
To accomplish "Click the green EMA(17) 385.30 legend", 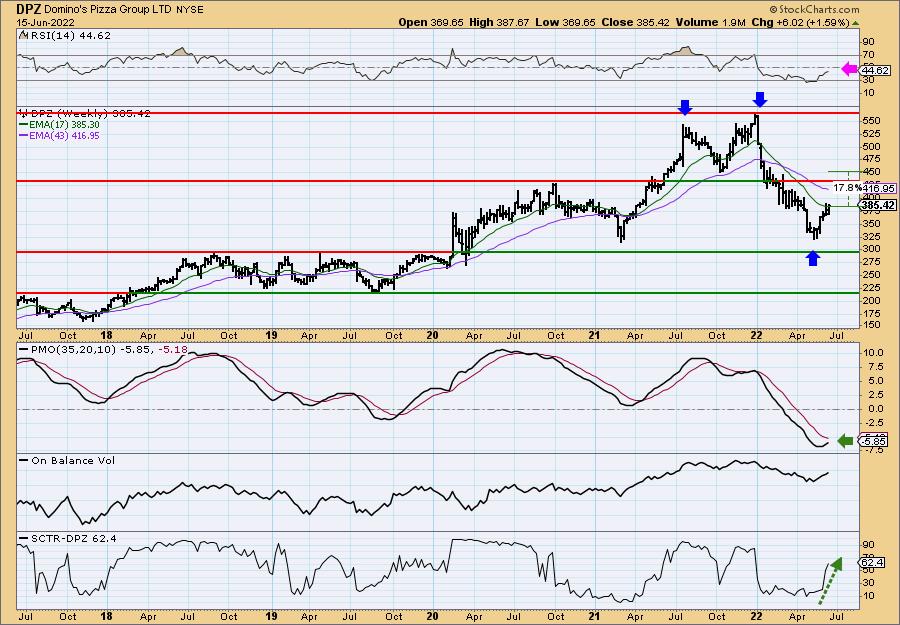I will (x=59, y=124).
